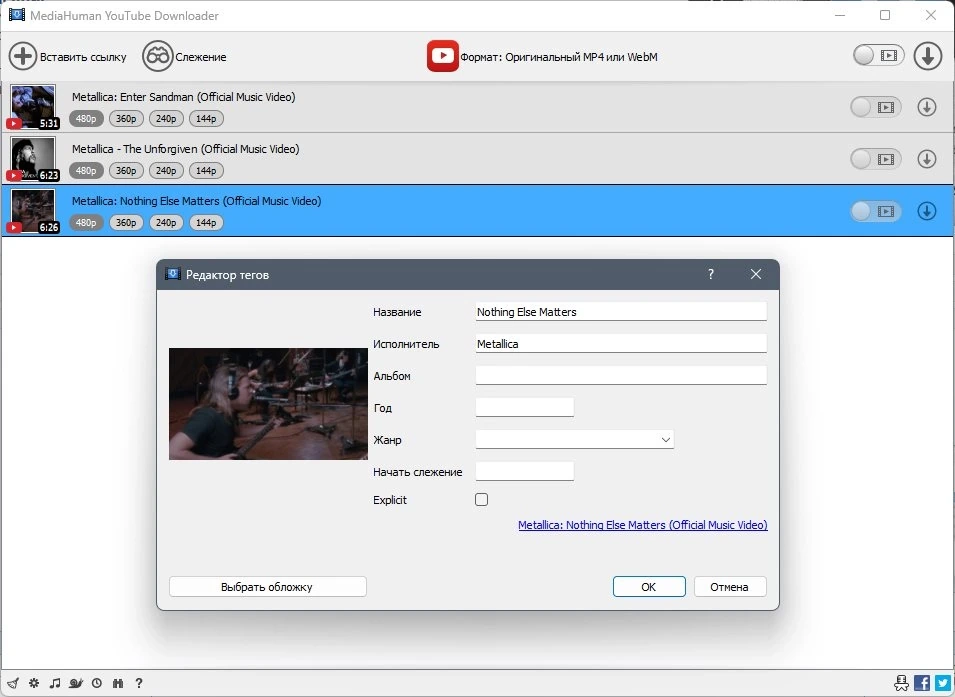Select 480p for The Unforgiven
This screenshot has height=697, width=955.
(86, 171)
